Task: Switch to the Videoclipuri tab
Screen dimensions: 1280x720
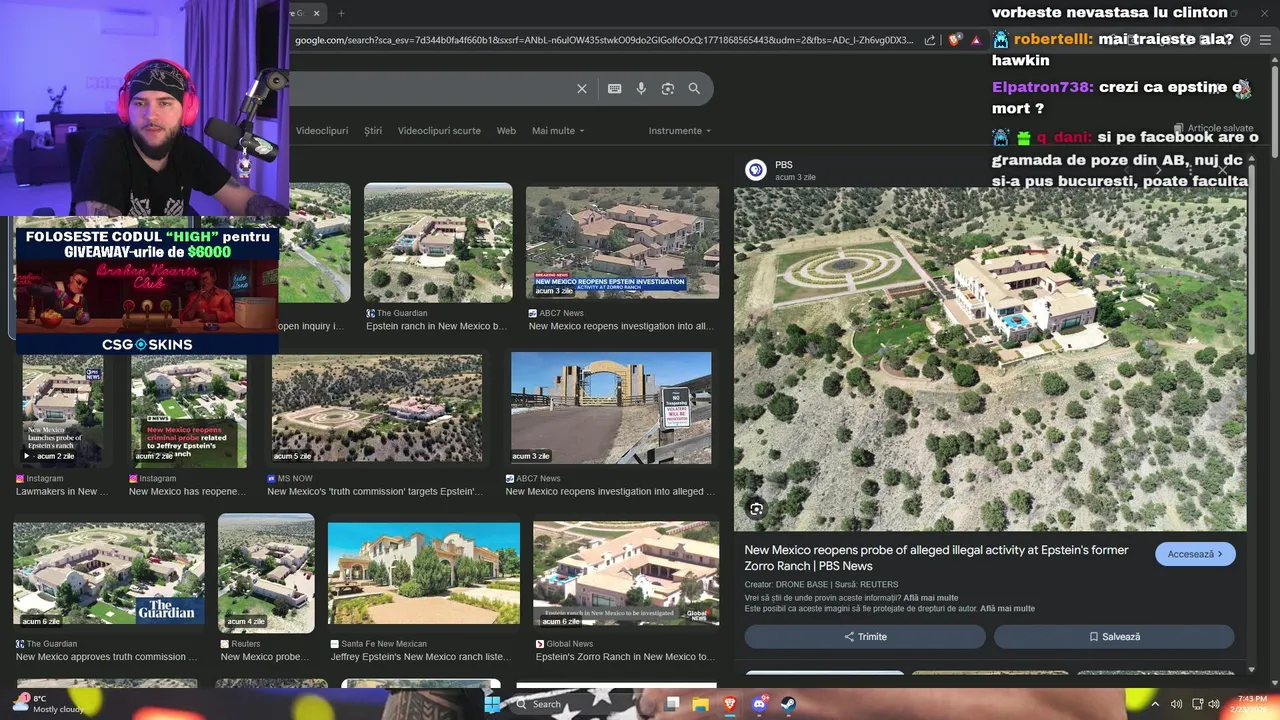Action: 322,131
